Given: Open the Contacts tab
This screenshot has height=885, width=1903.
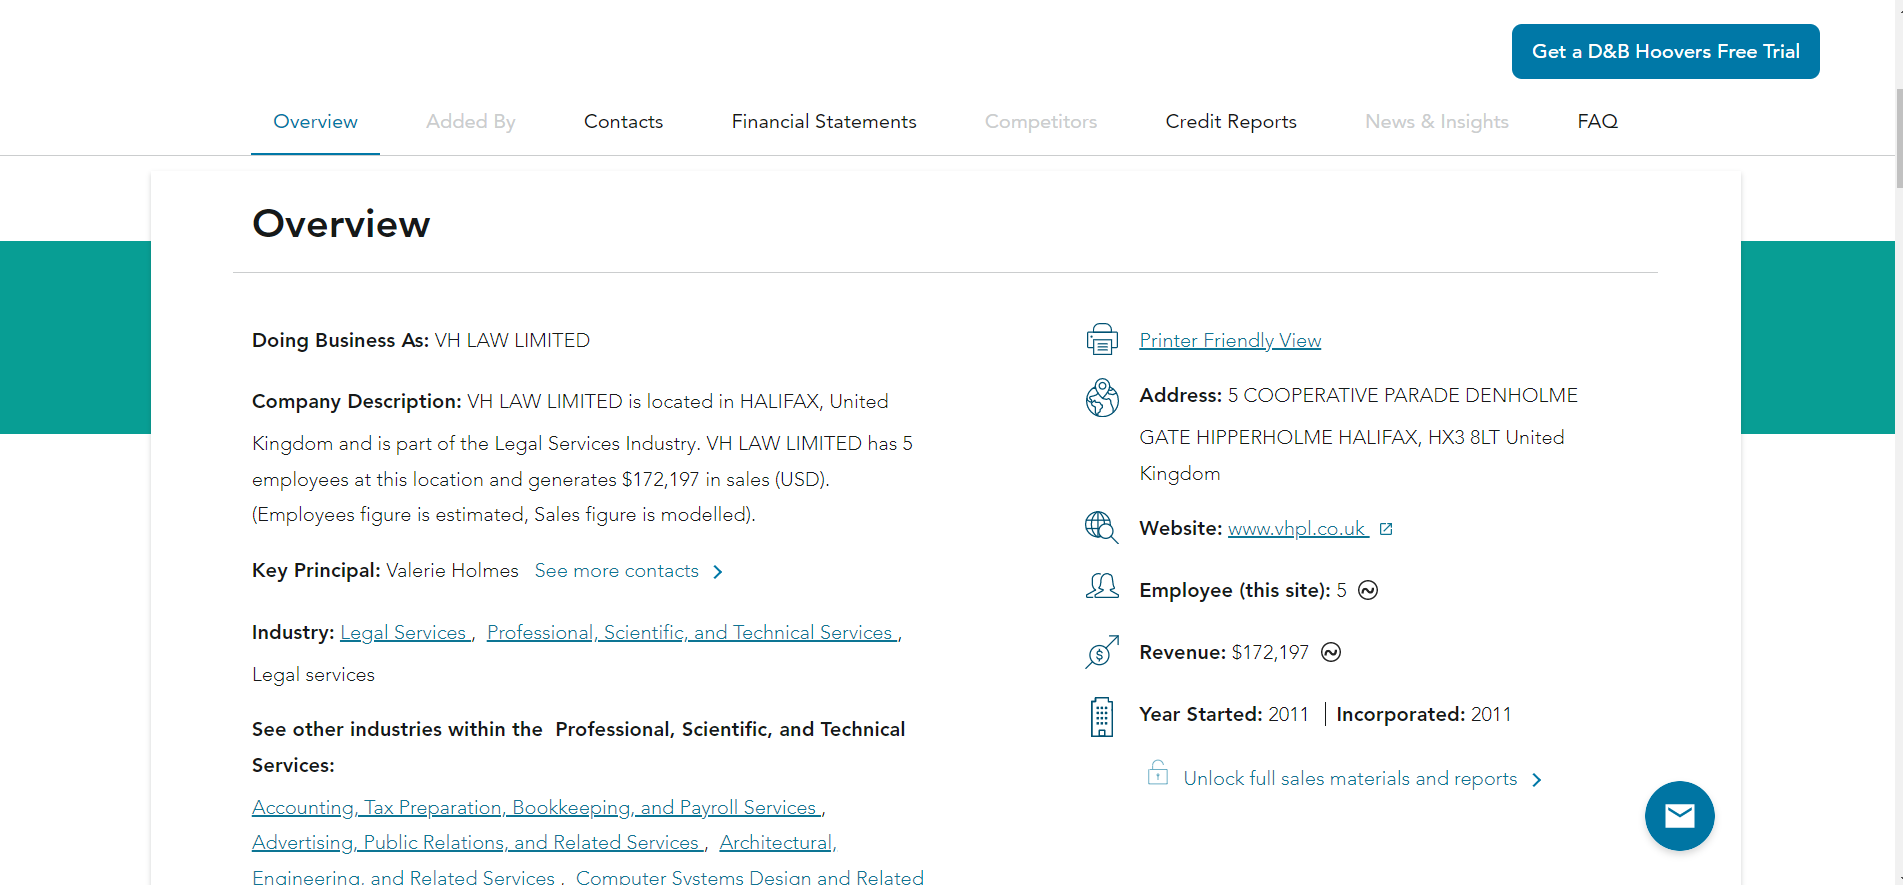Looking at the screenshot, I should (x=623, y=122).
